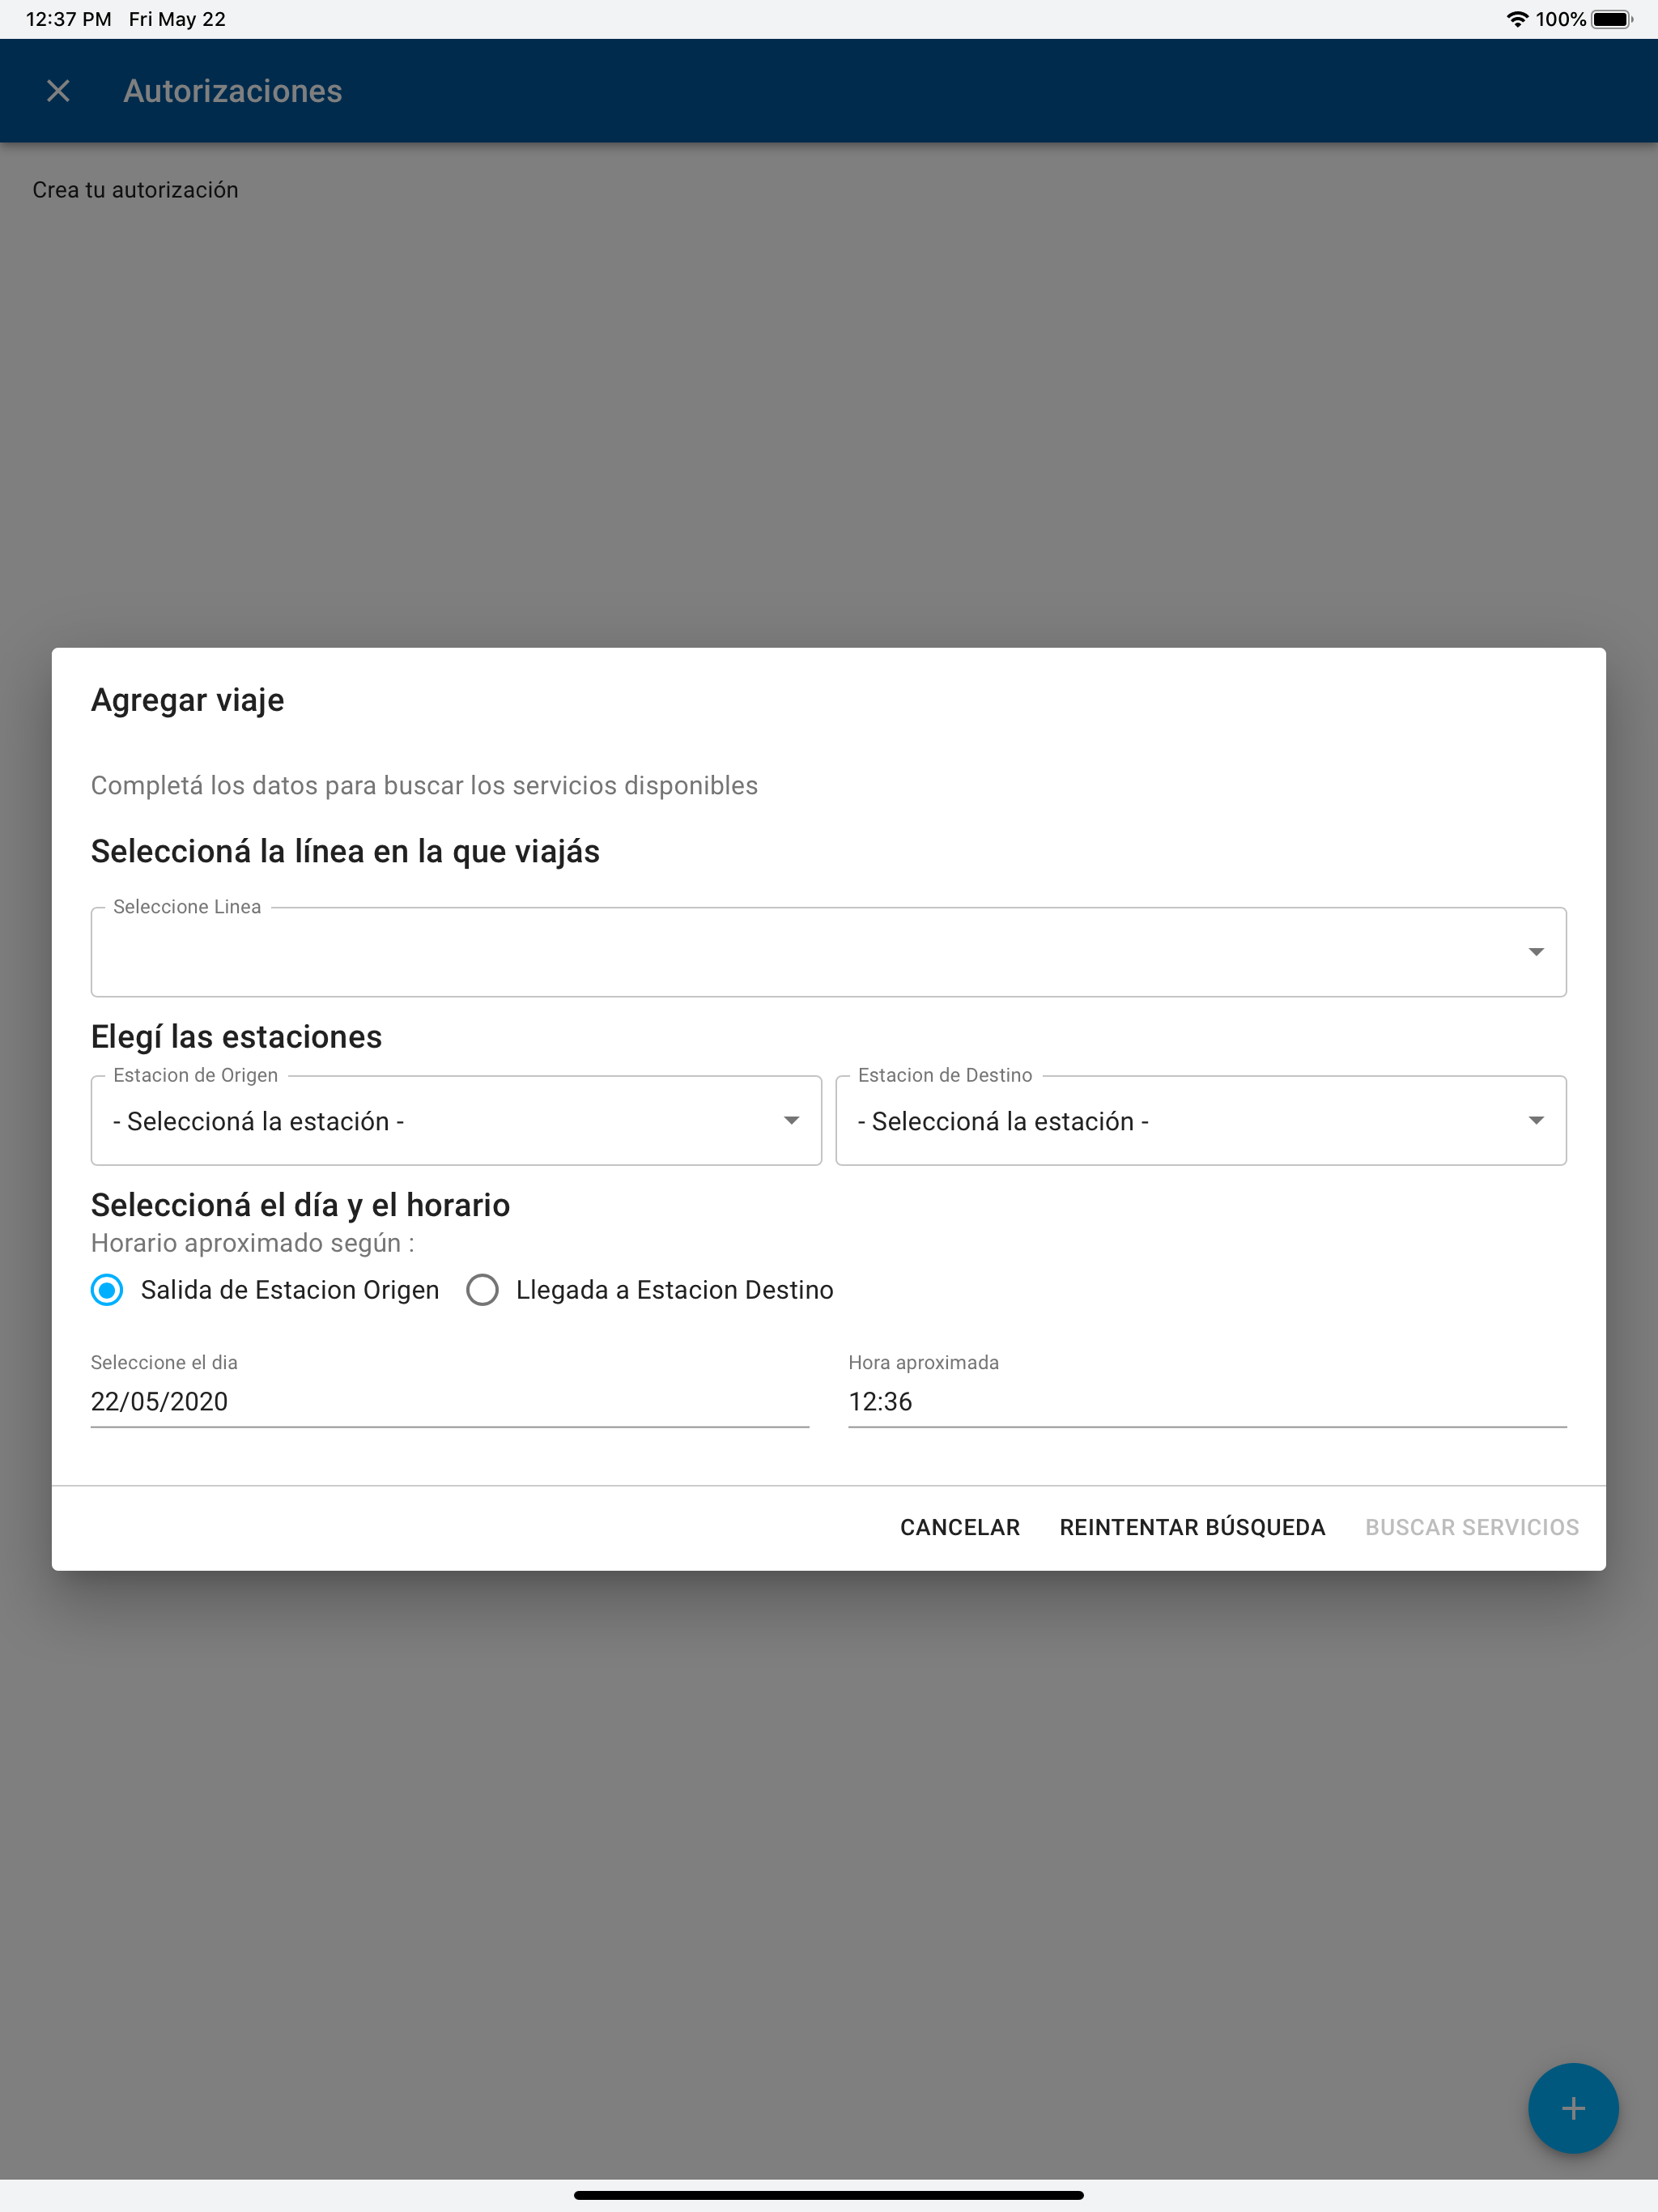This screenshot has width=1658, height=2212.
Task: Close the Autorizaciones screen with X icon
Action: pos(58,91)
